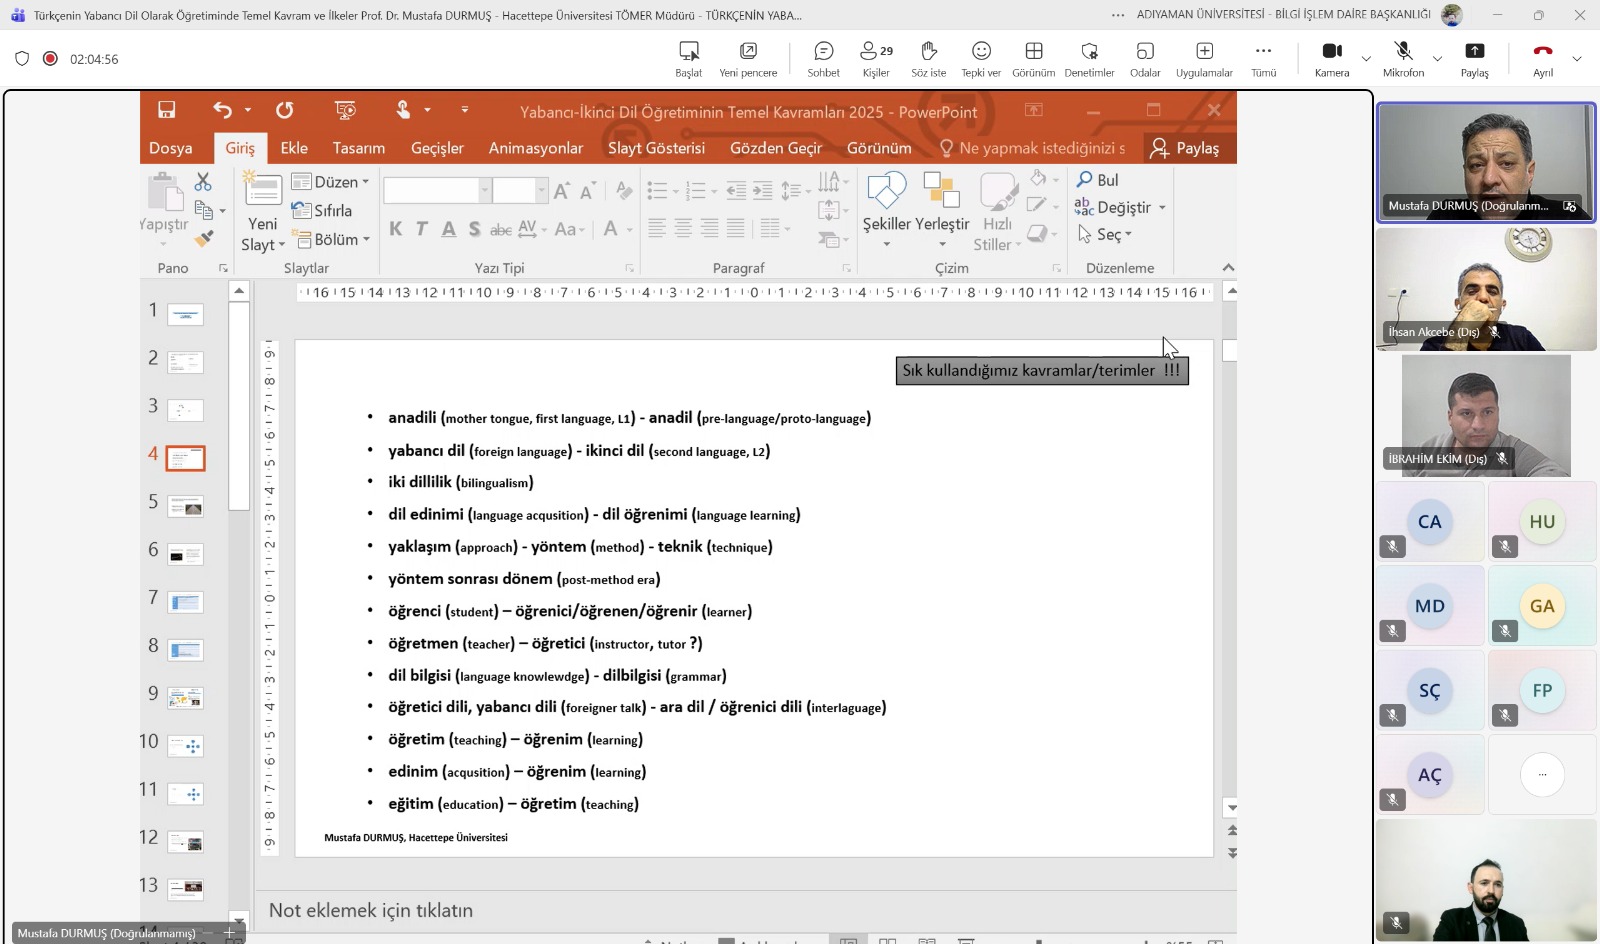Screen dimensions: 1600x944
Task: Open the dropdown next to Ayrıl
Action: click(x=1577, y=59)
